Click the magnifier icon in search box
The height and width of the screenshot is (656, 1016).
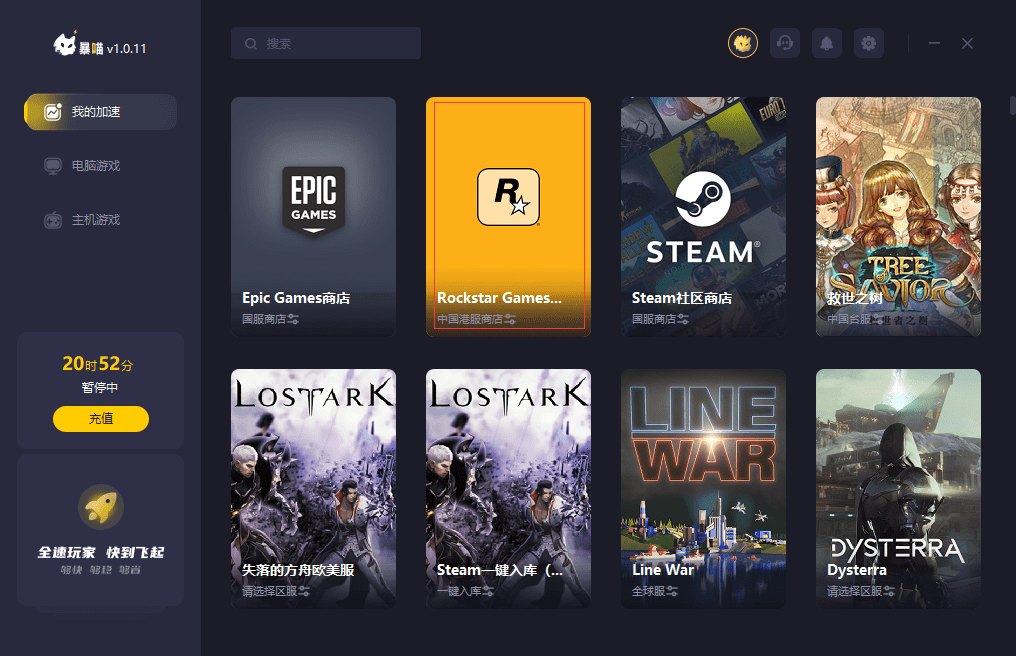coord(251,43)
